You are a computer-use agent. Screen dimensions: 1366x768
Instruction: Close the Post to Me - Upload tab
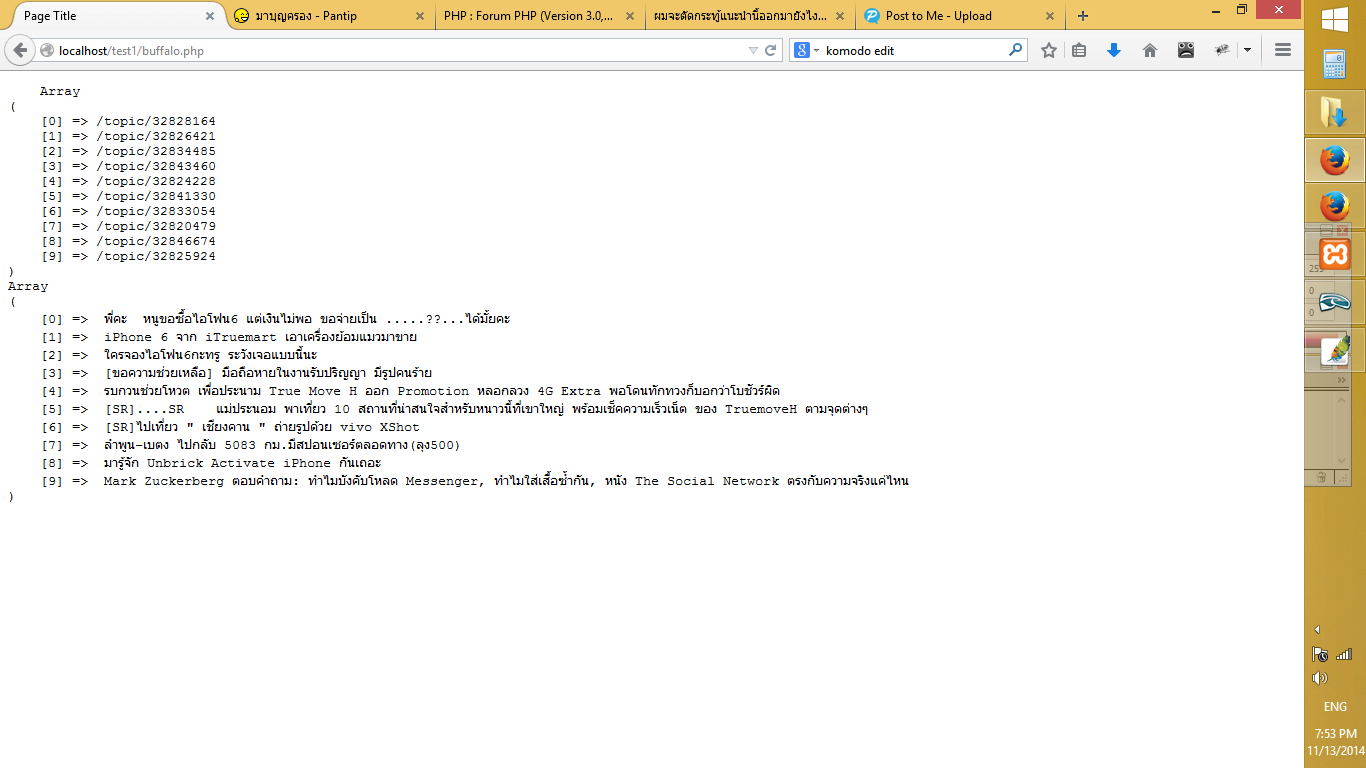pyautogui.click(x=1050, y=16)
